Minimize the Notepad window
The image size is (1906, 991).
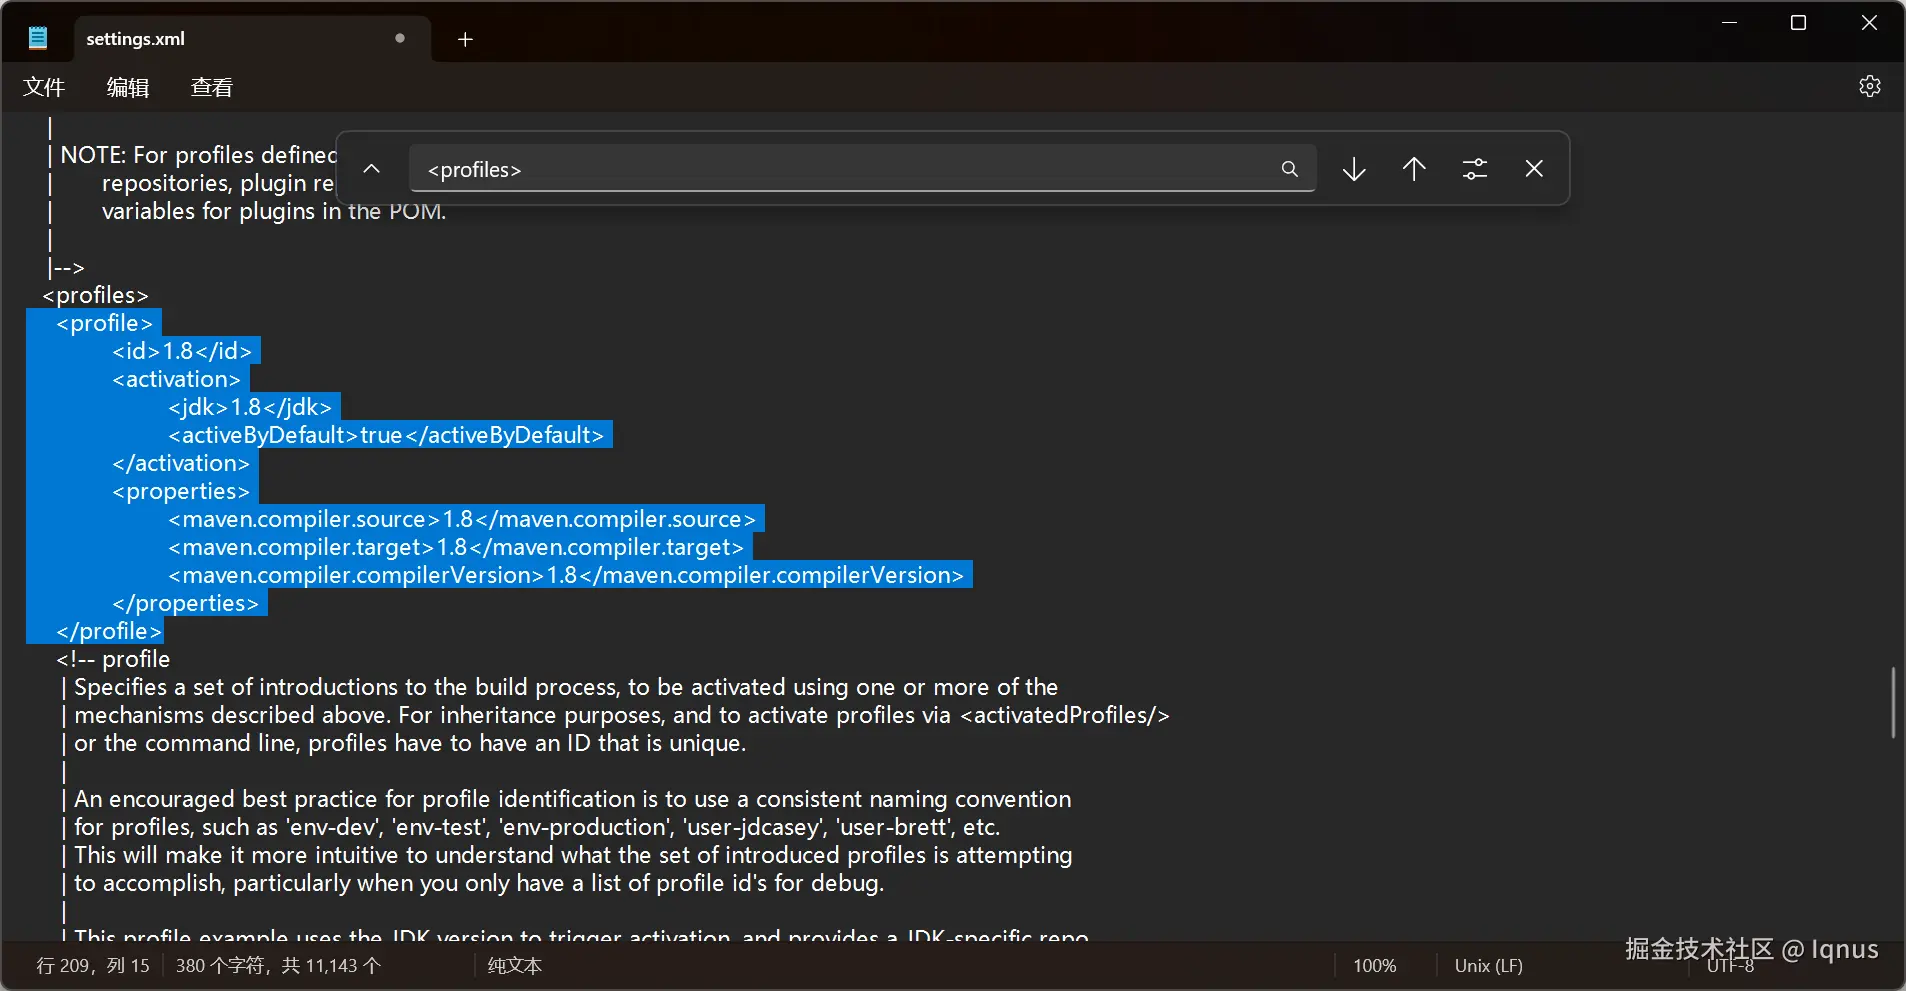click(1729, 23)
